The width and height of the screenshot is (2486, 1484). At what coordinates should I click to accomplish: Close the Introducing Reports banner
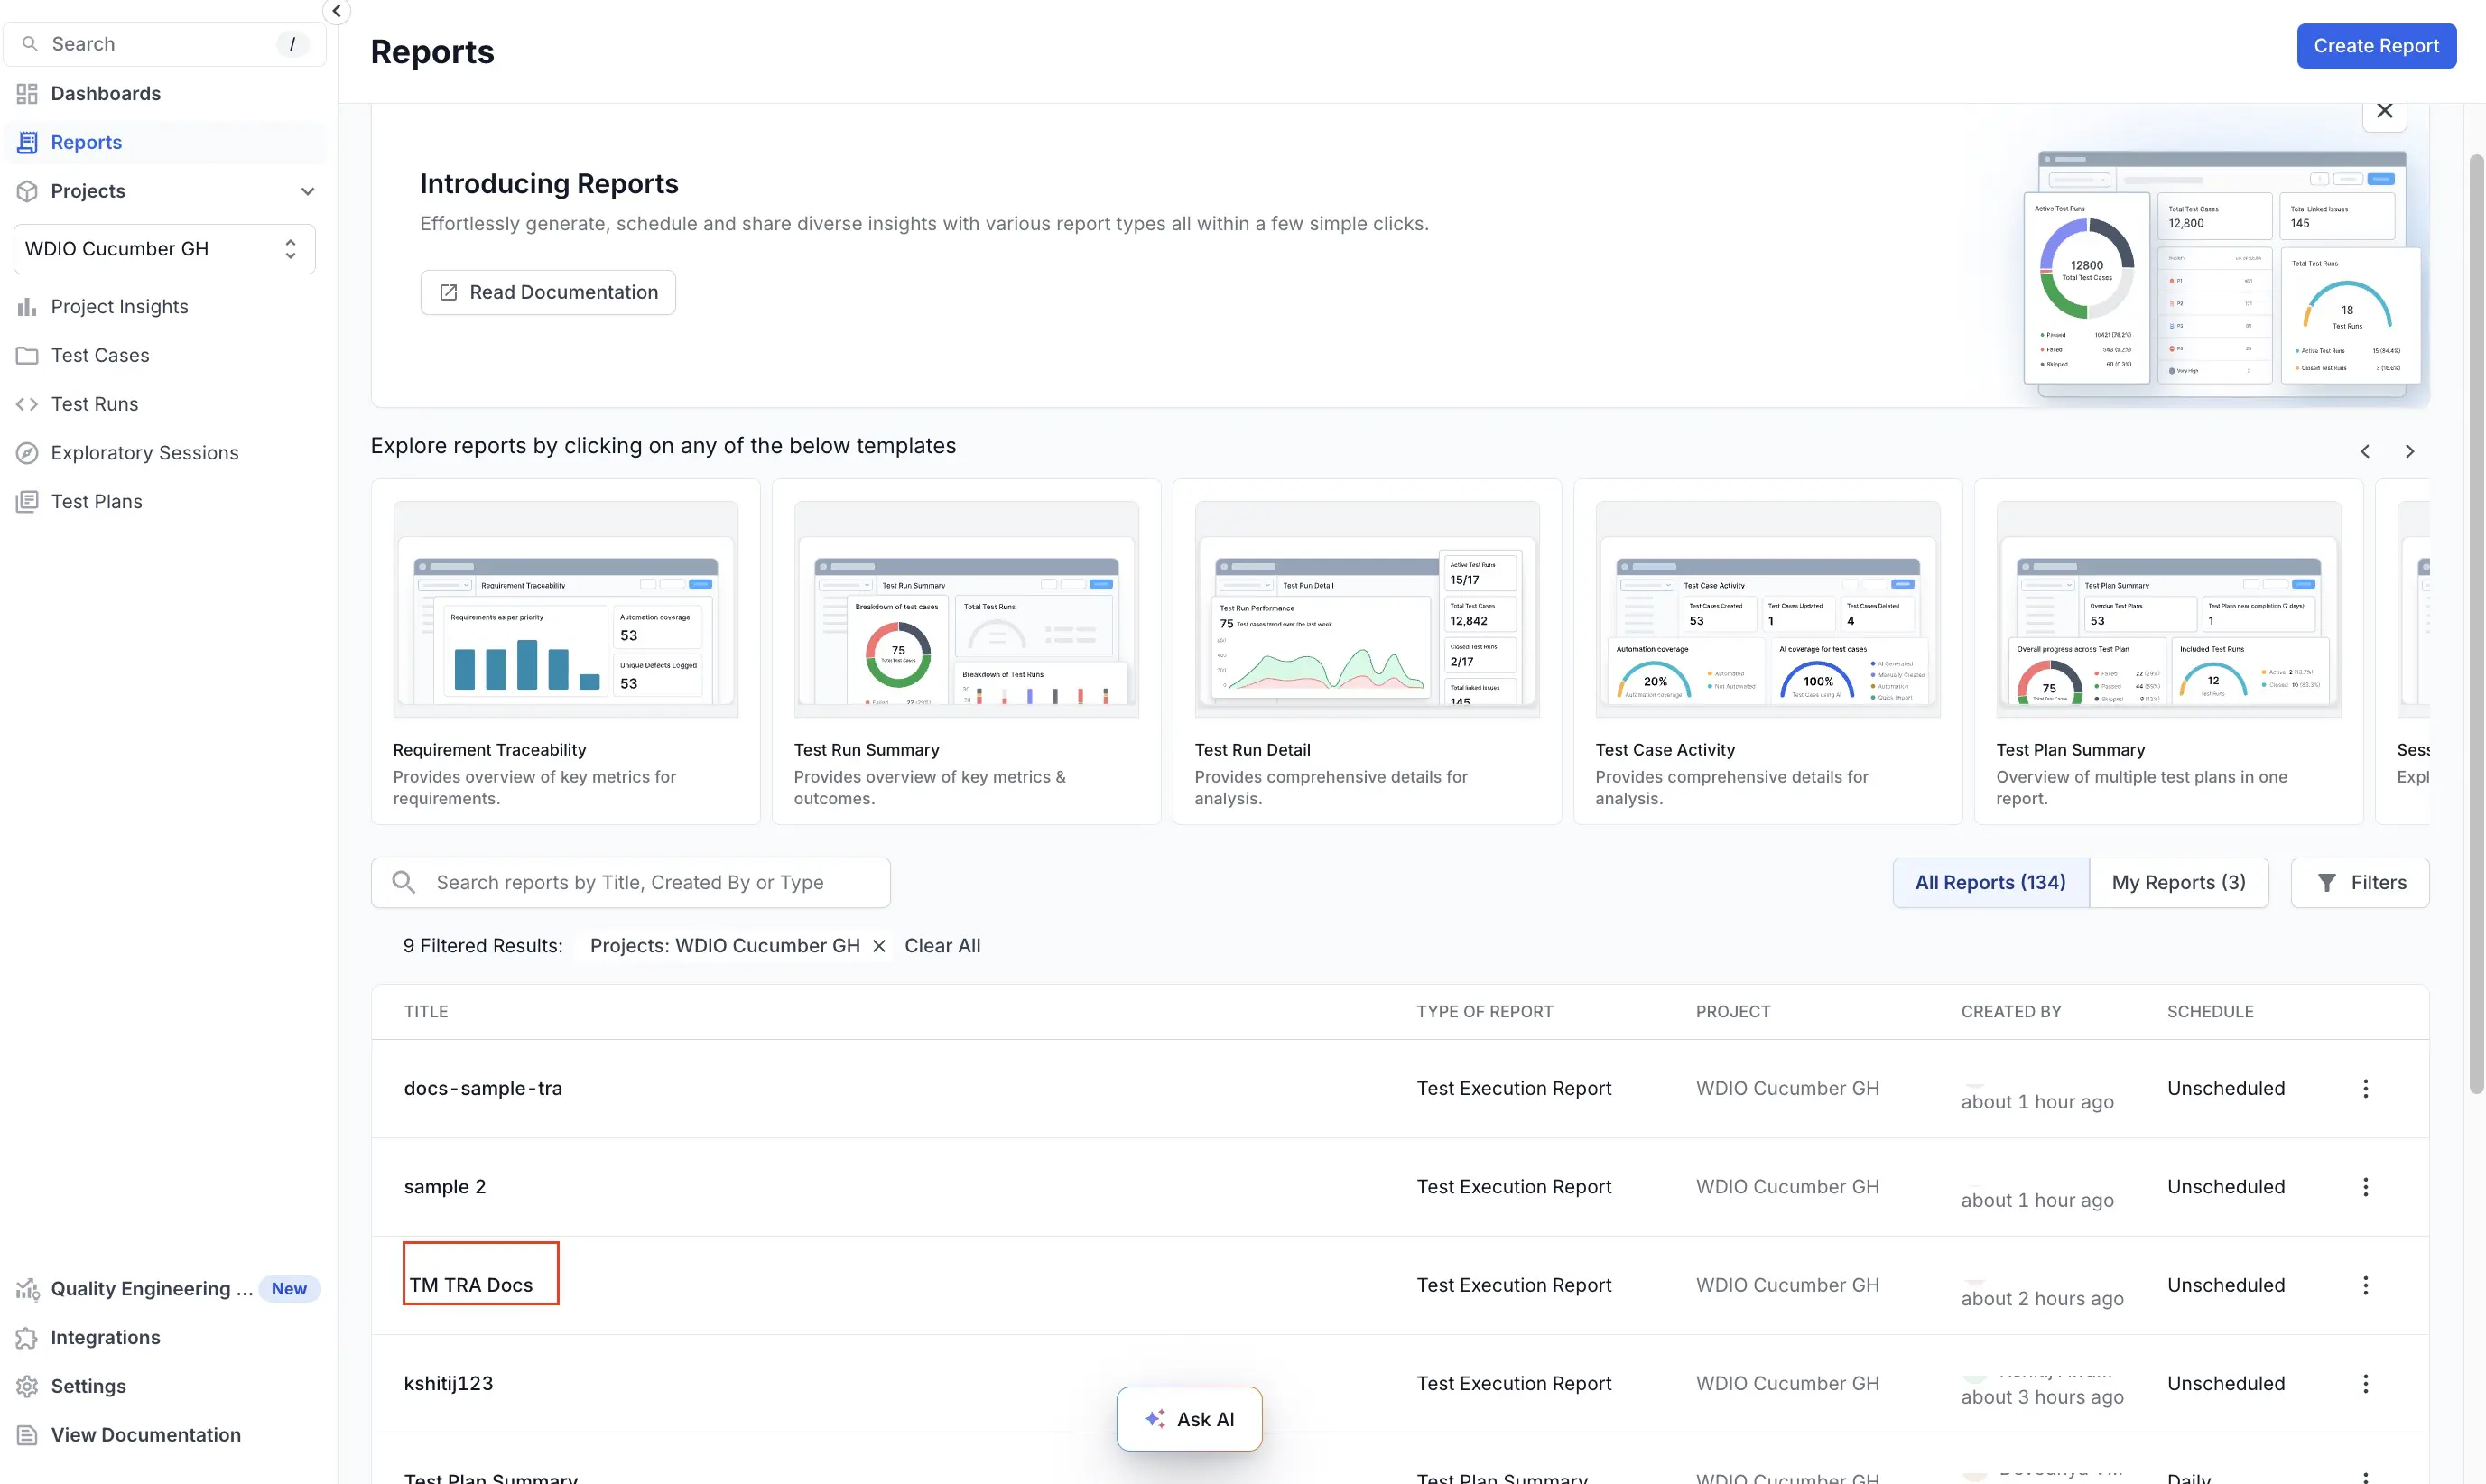tap(2384, 111)
